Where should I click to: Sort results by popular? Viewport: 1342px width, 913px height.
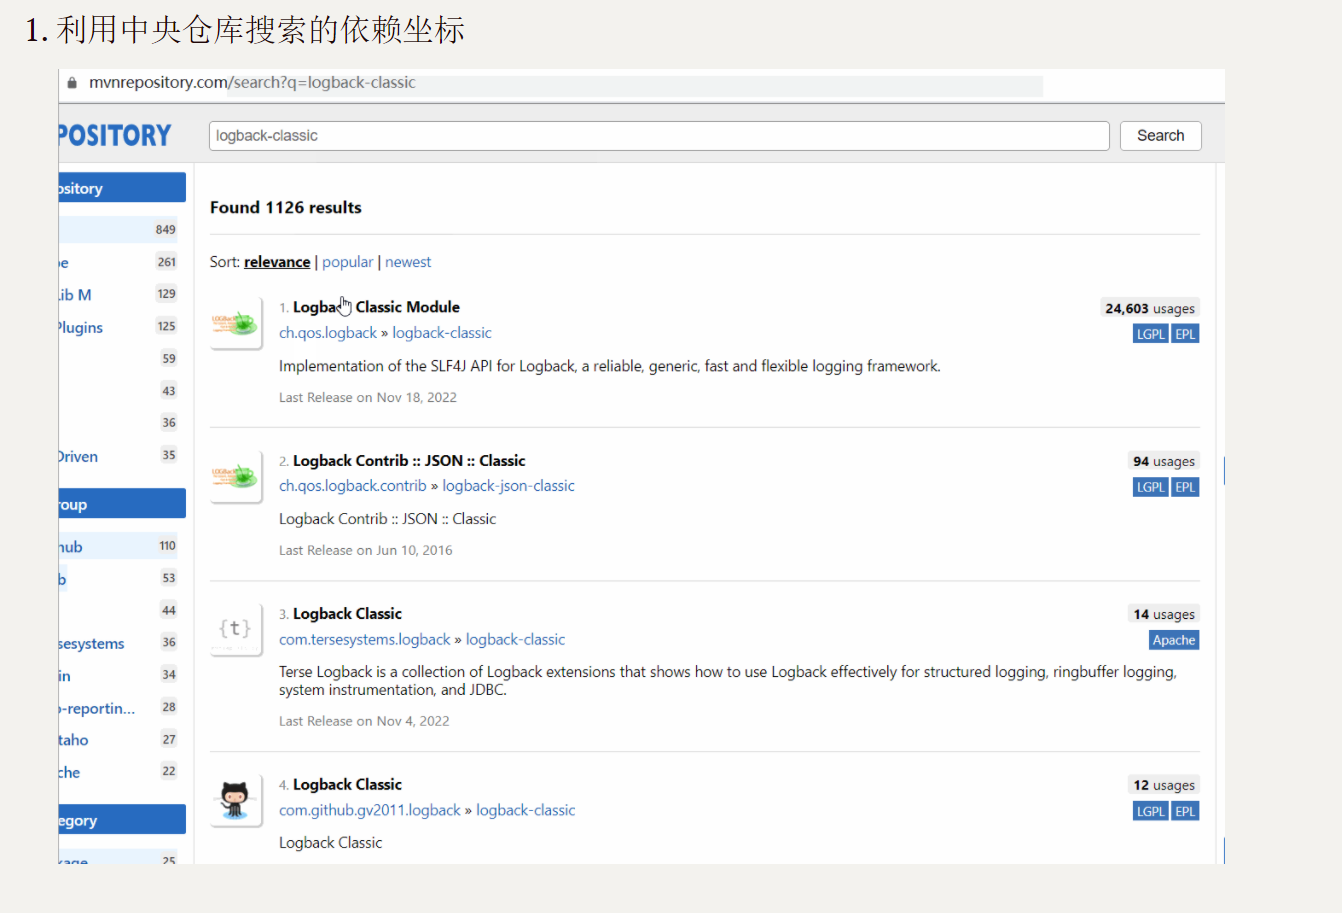(x=347, y=262)
